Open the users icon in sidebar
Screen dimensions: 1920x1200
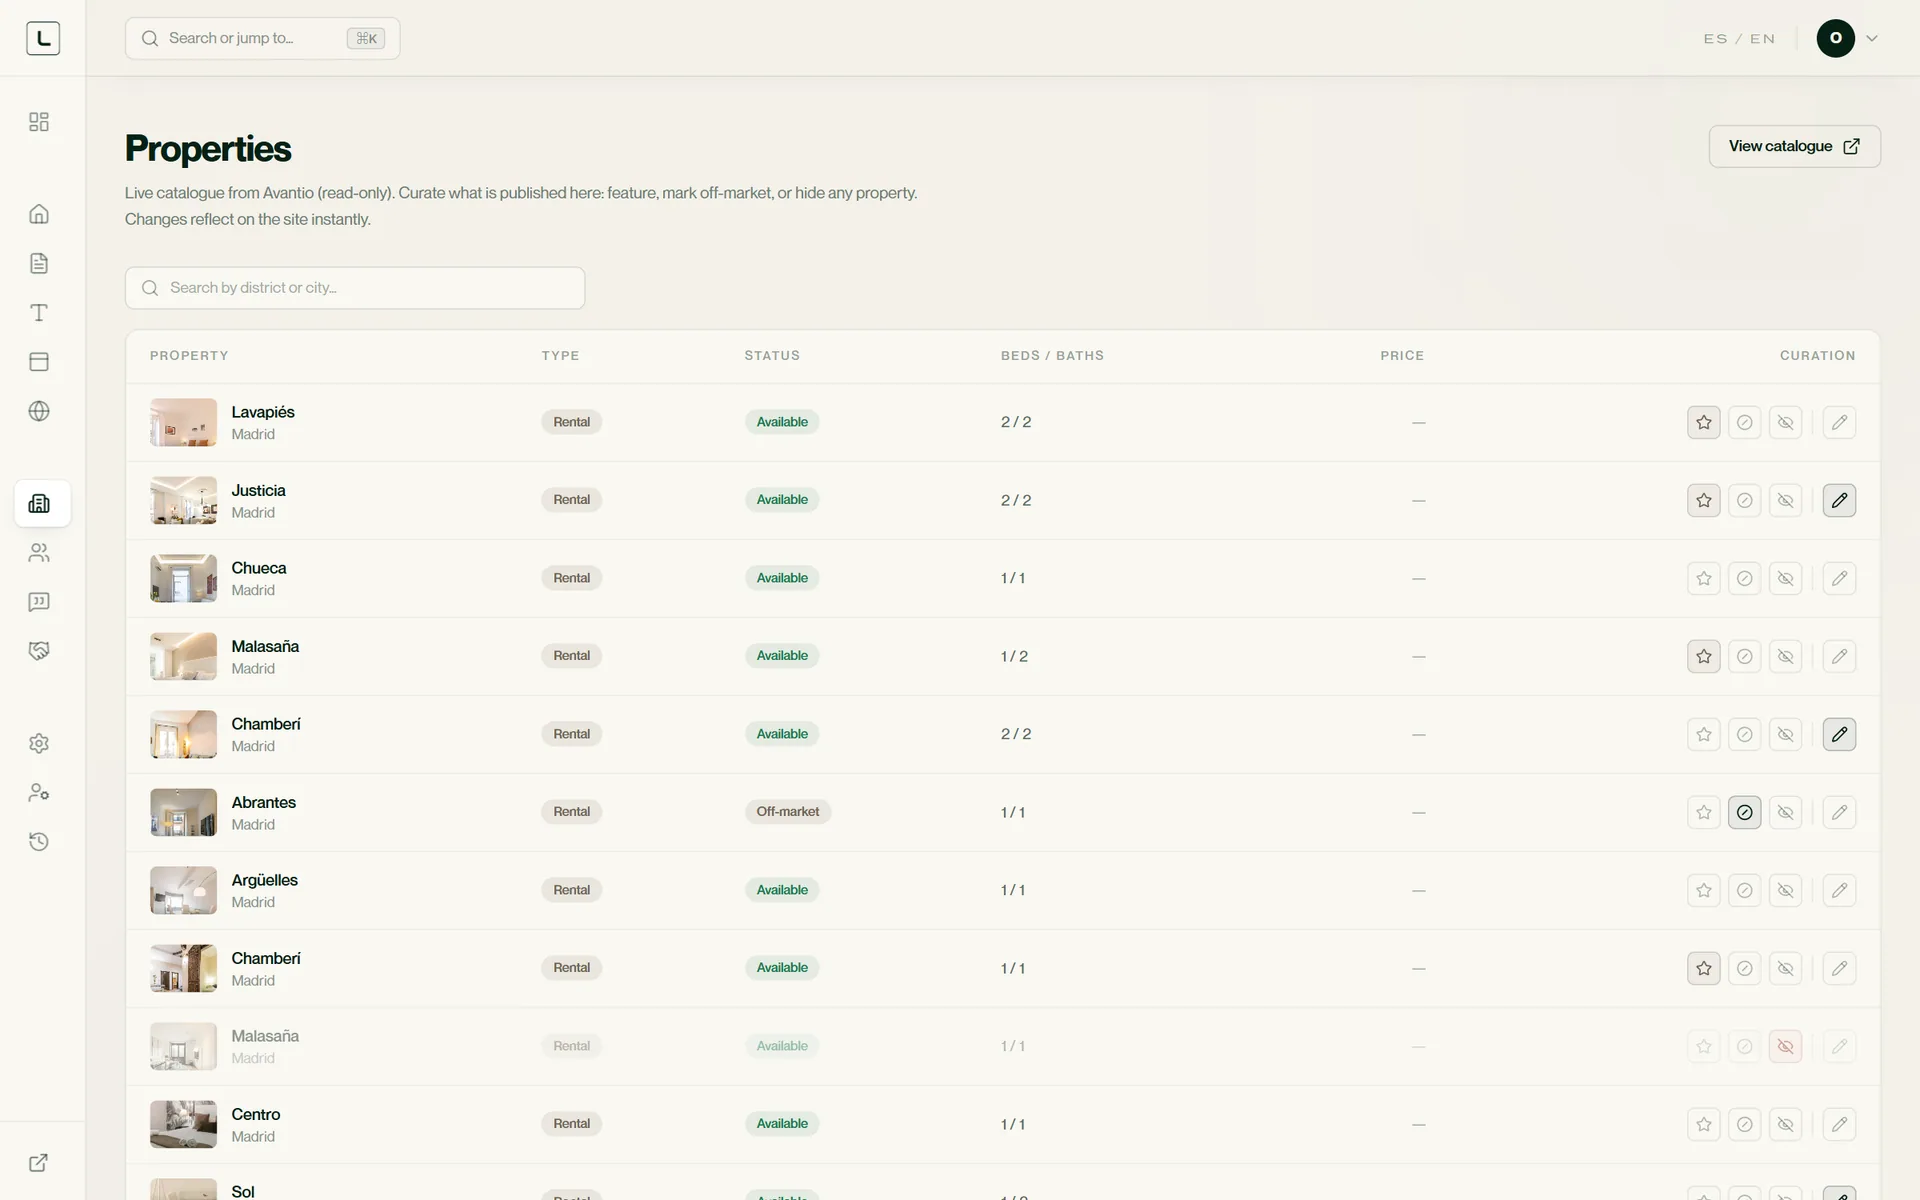(39, 553)
